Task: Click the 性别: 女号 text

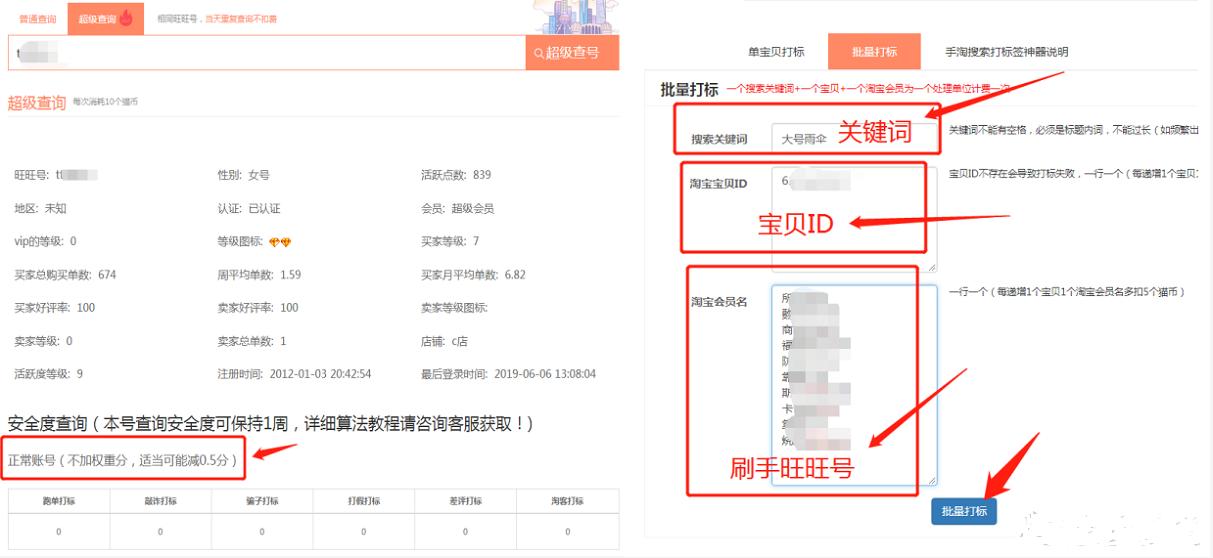Action: pos(243,175)
